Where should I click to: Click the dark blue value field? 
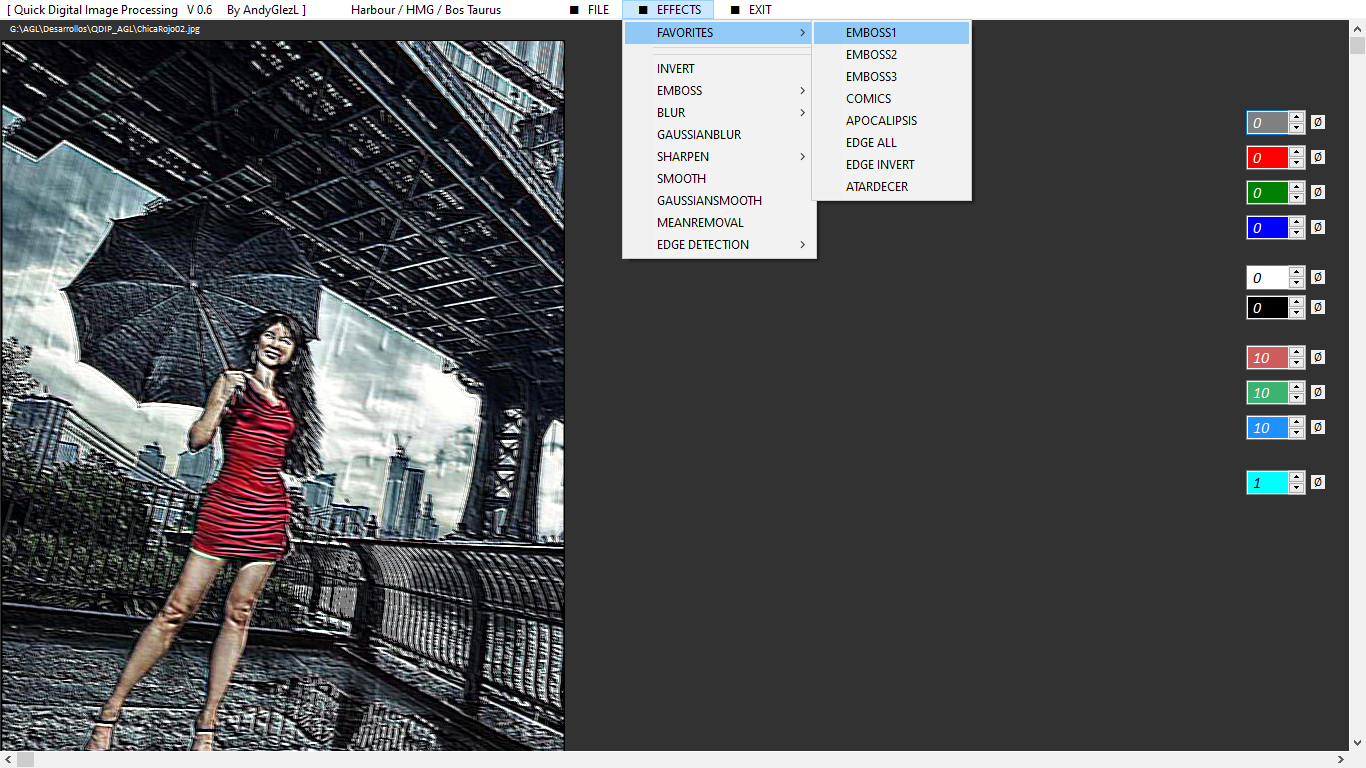tap(1267, 228)
